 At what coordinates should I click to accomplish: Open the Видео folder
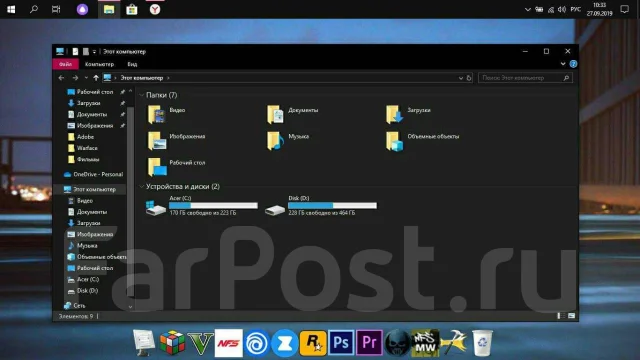[x=167, y=114]
